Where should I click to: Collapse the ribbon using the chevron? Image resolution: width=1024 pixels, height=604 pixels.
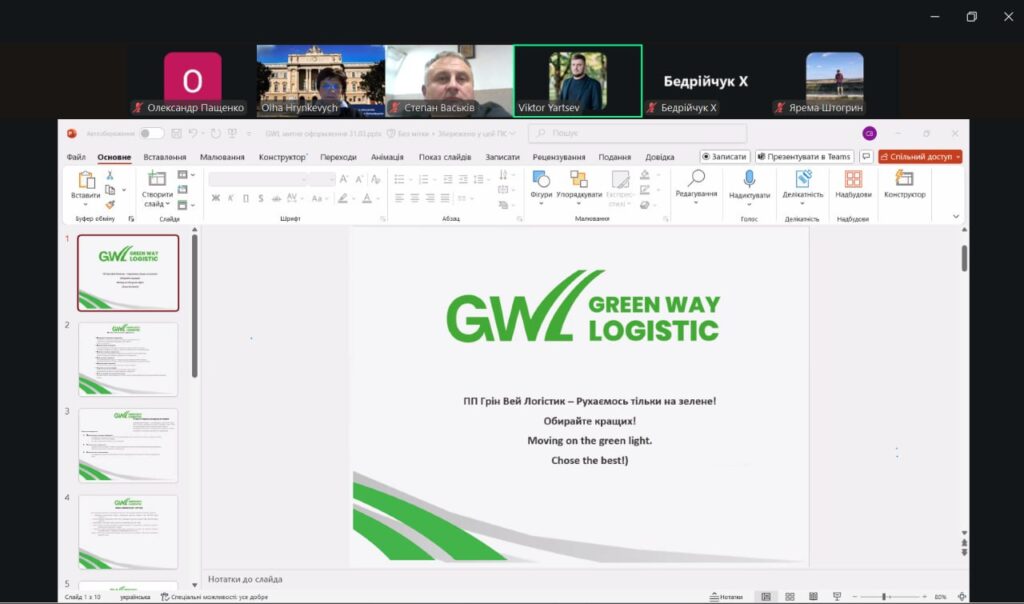(956, 216)
